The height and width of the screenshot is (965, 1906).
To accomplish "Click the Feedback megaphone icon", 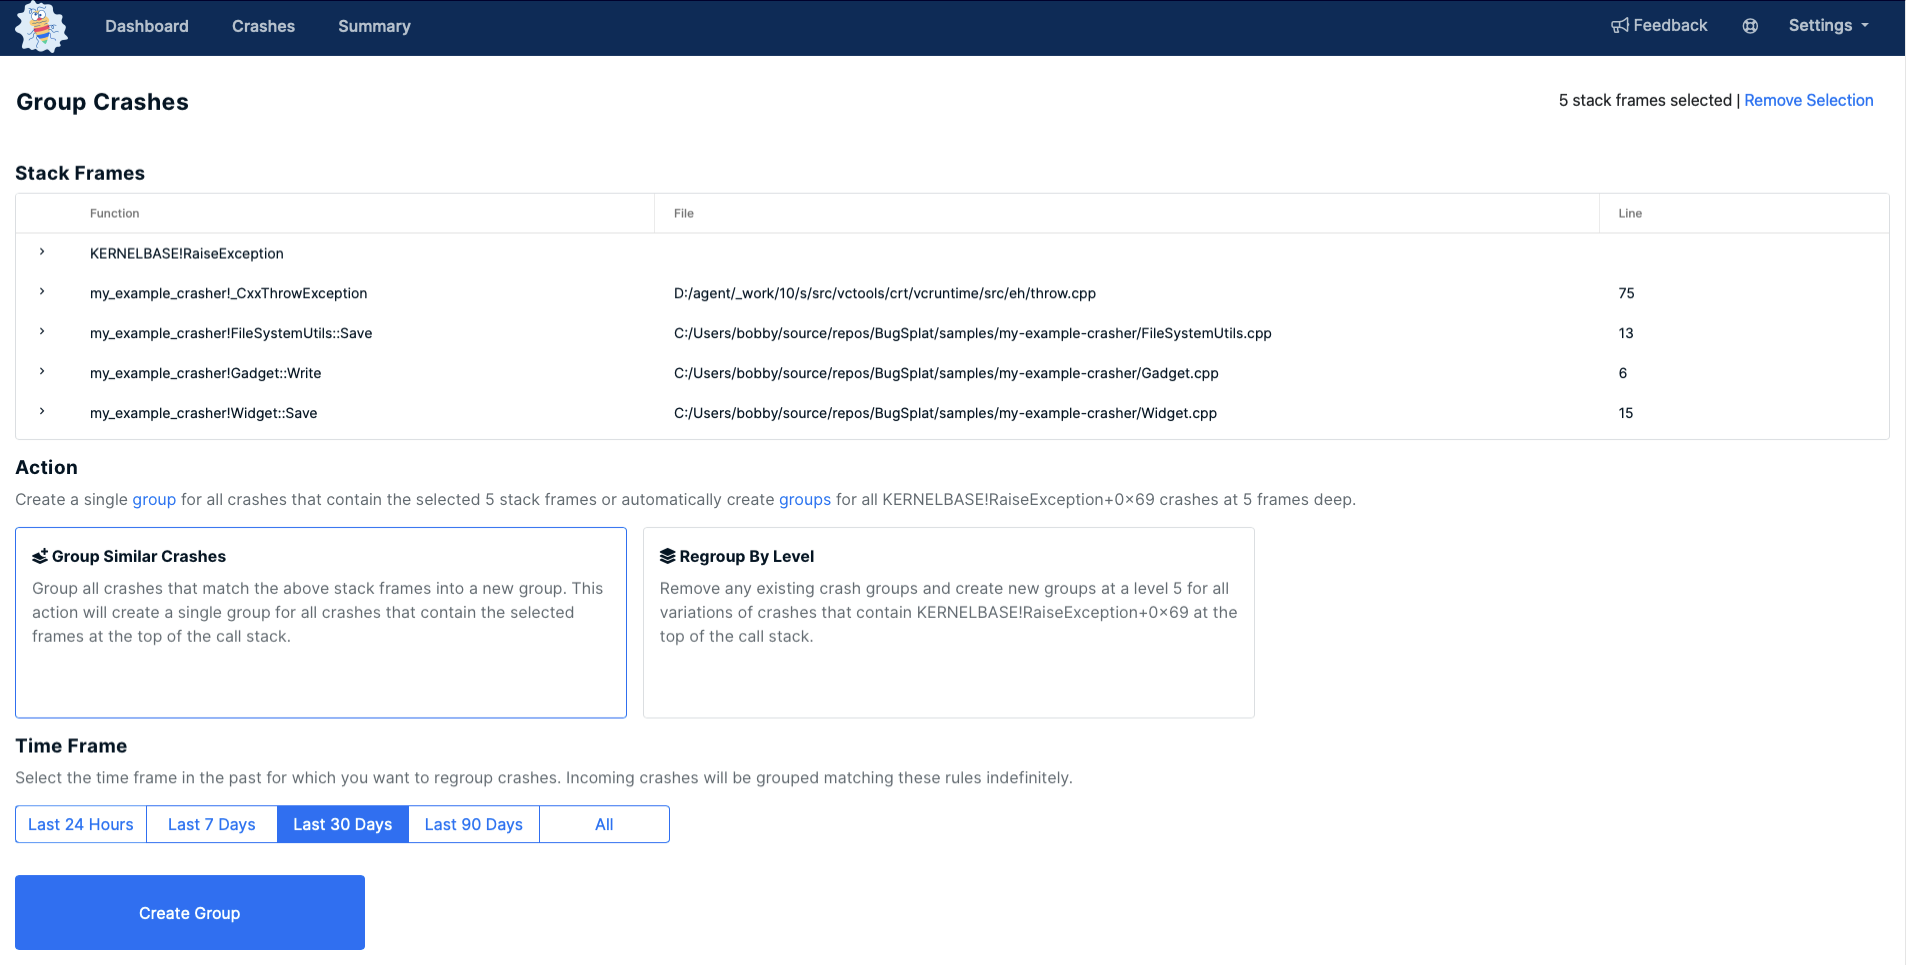I will click(1620, 26).
